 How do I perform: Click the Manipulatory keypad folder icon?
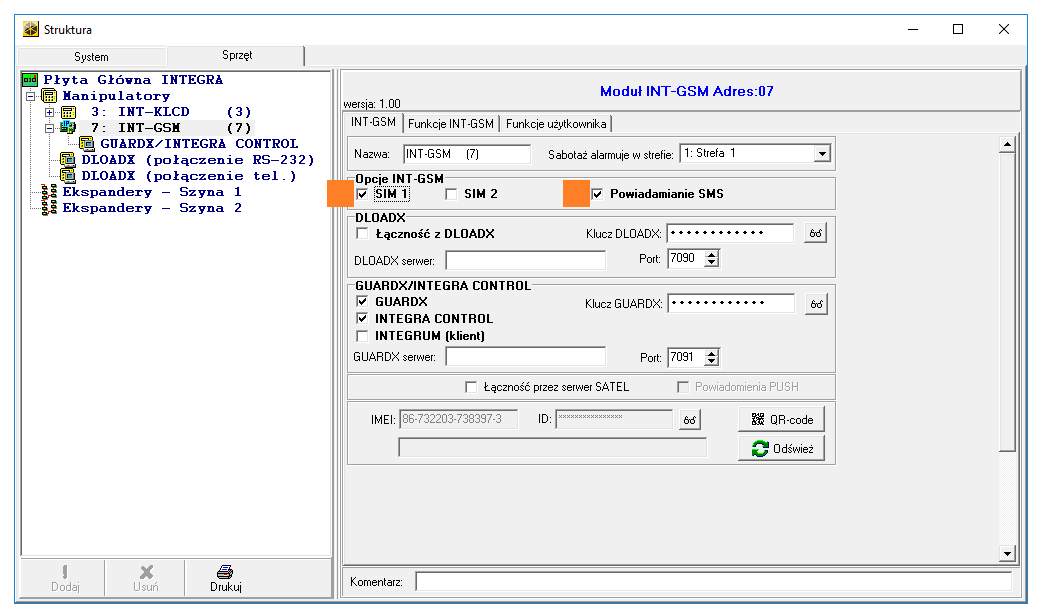(x=49, y=96)
